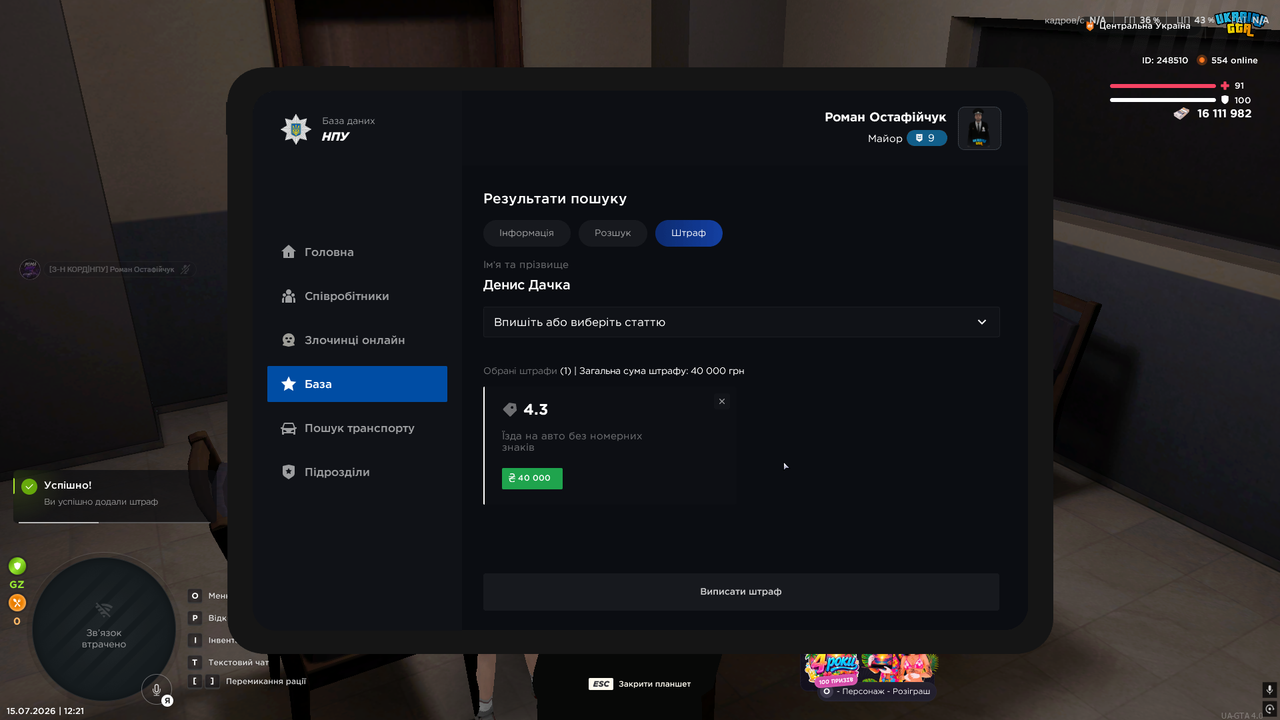1280x720 pixels.
Task: Click the ID: 248510 text
Action: pos(1165,60)
